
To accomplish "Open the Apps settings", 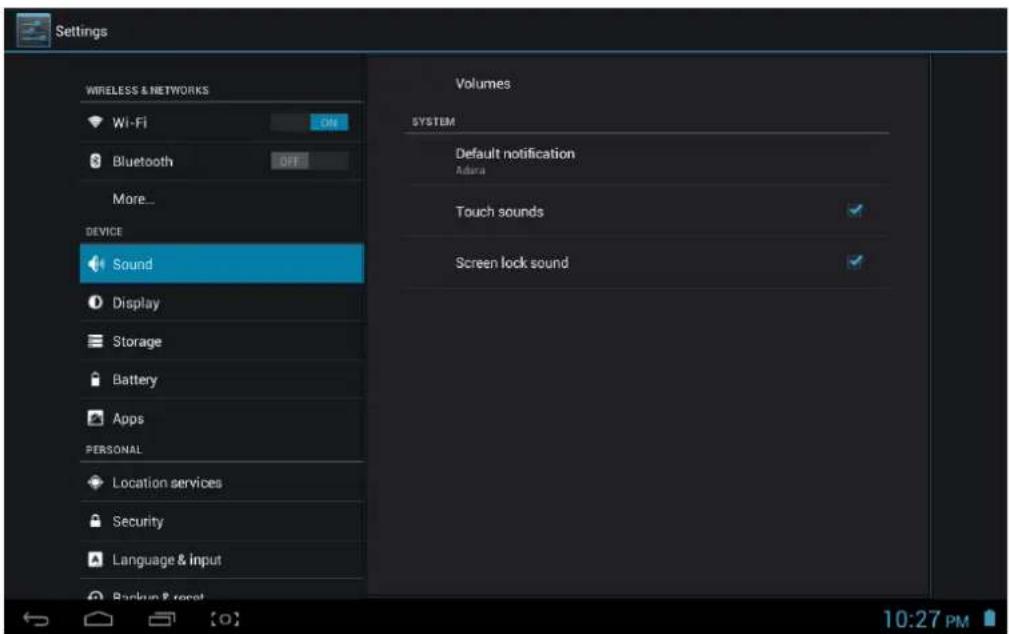I will pyautogui.click(x=222, y=418).
